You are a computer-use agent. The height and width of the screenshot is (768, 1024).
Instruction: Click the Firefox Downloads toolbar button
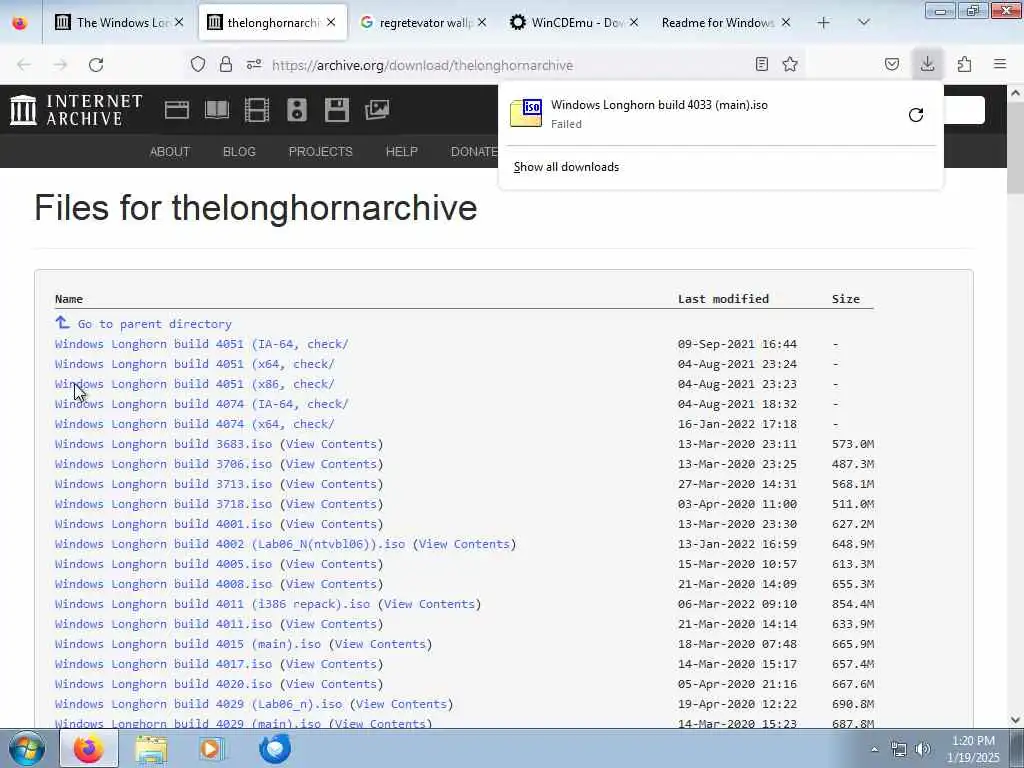(927, 64)
